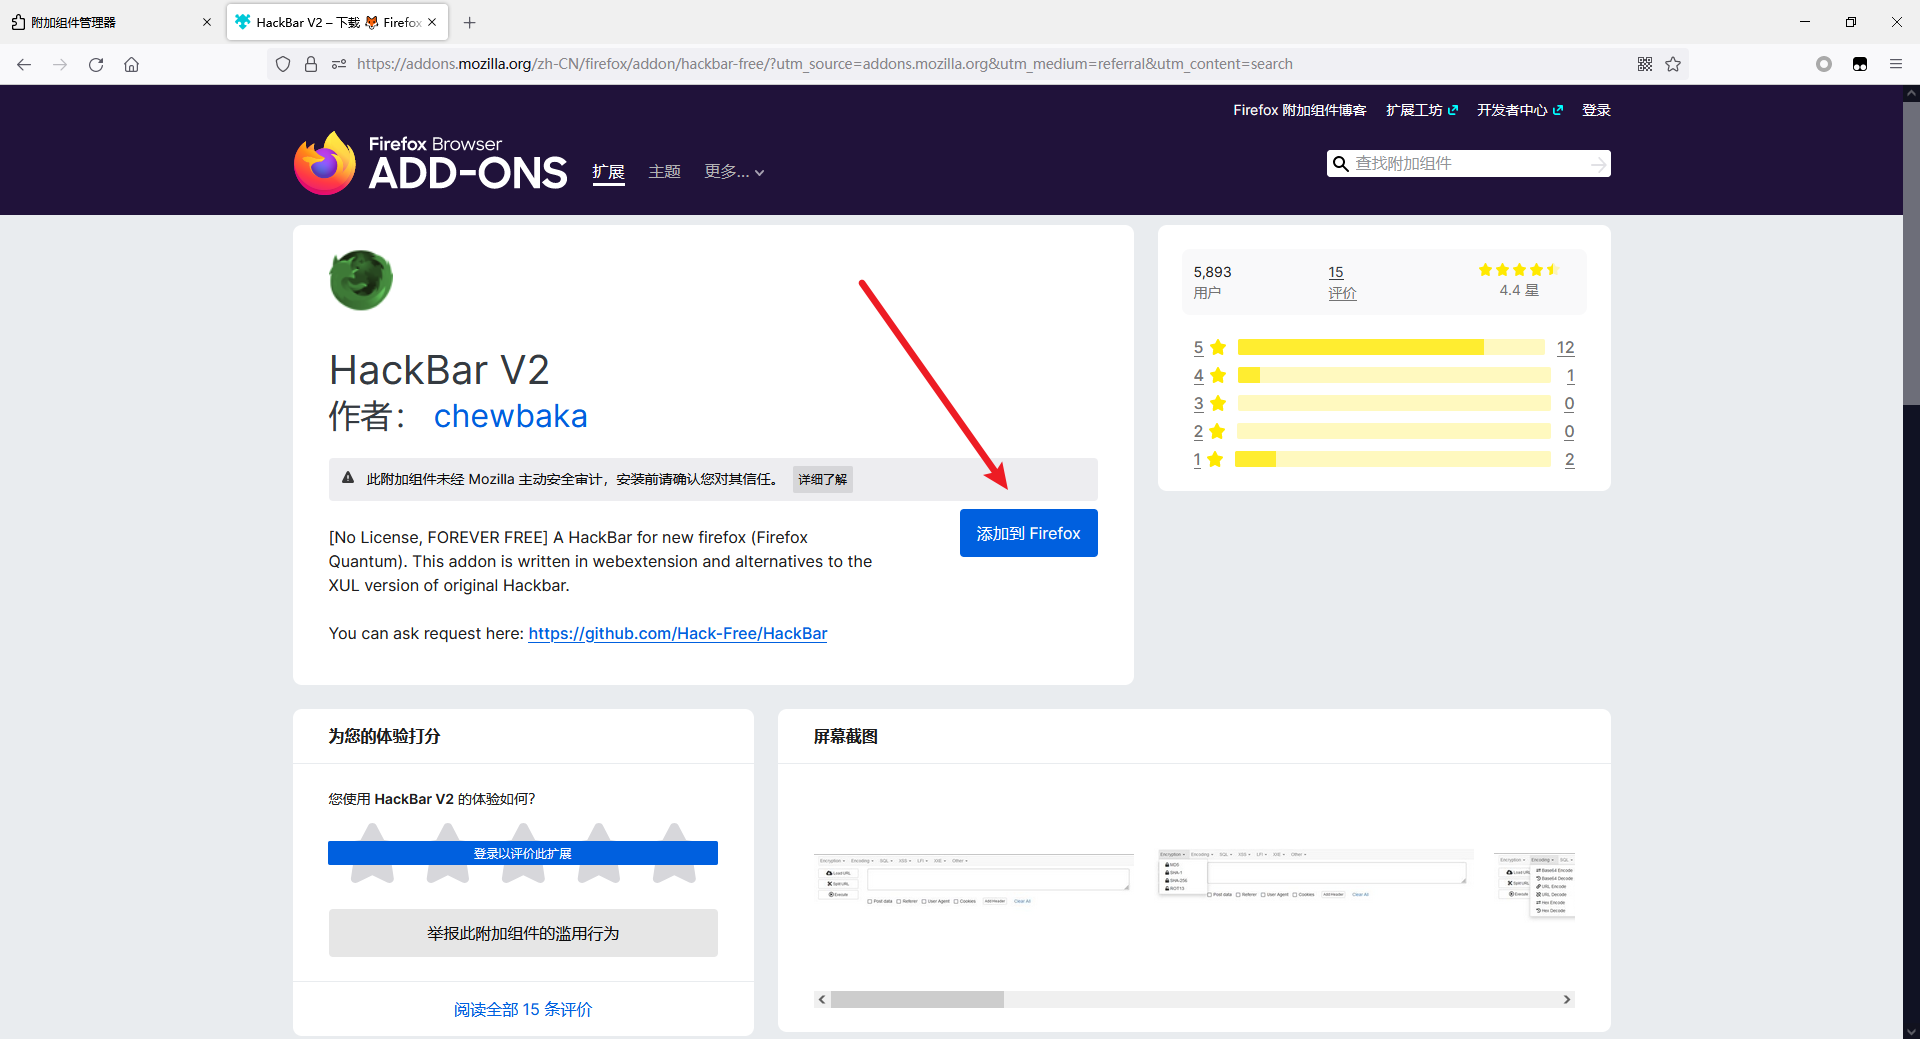Click the black extension icon in toolbar

coord(1860,64)
